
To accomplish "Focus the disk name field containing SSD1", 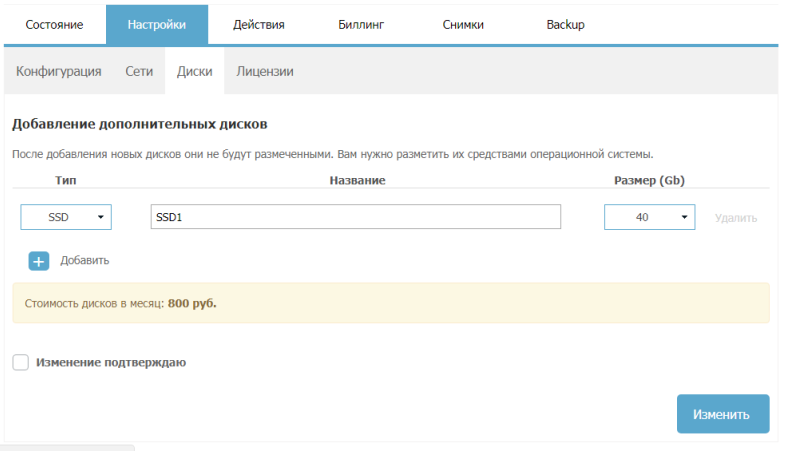I will click(355, 217).
